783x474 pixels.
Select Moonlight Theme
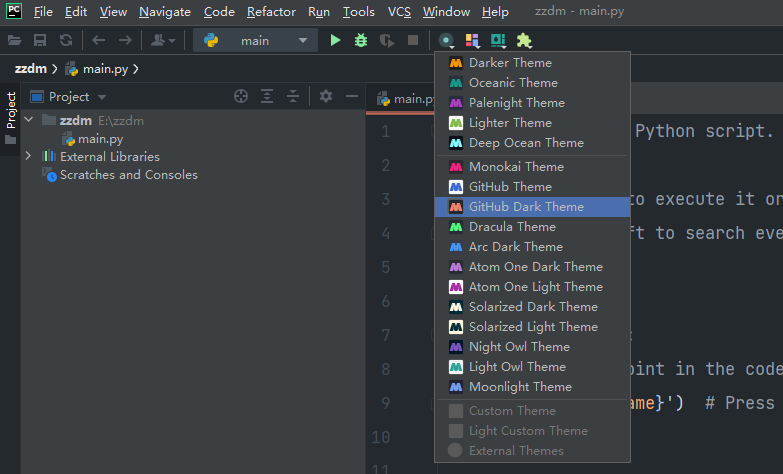point(532,387)
